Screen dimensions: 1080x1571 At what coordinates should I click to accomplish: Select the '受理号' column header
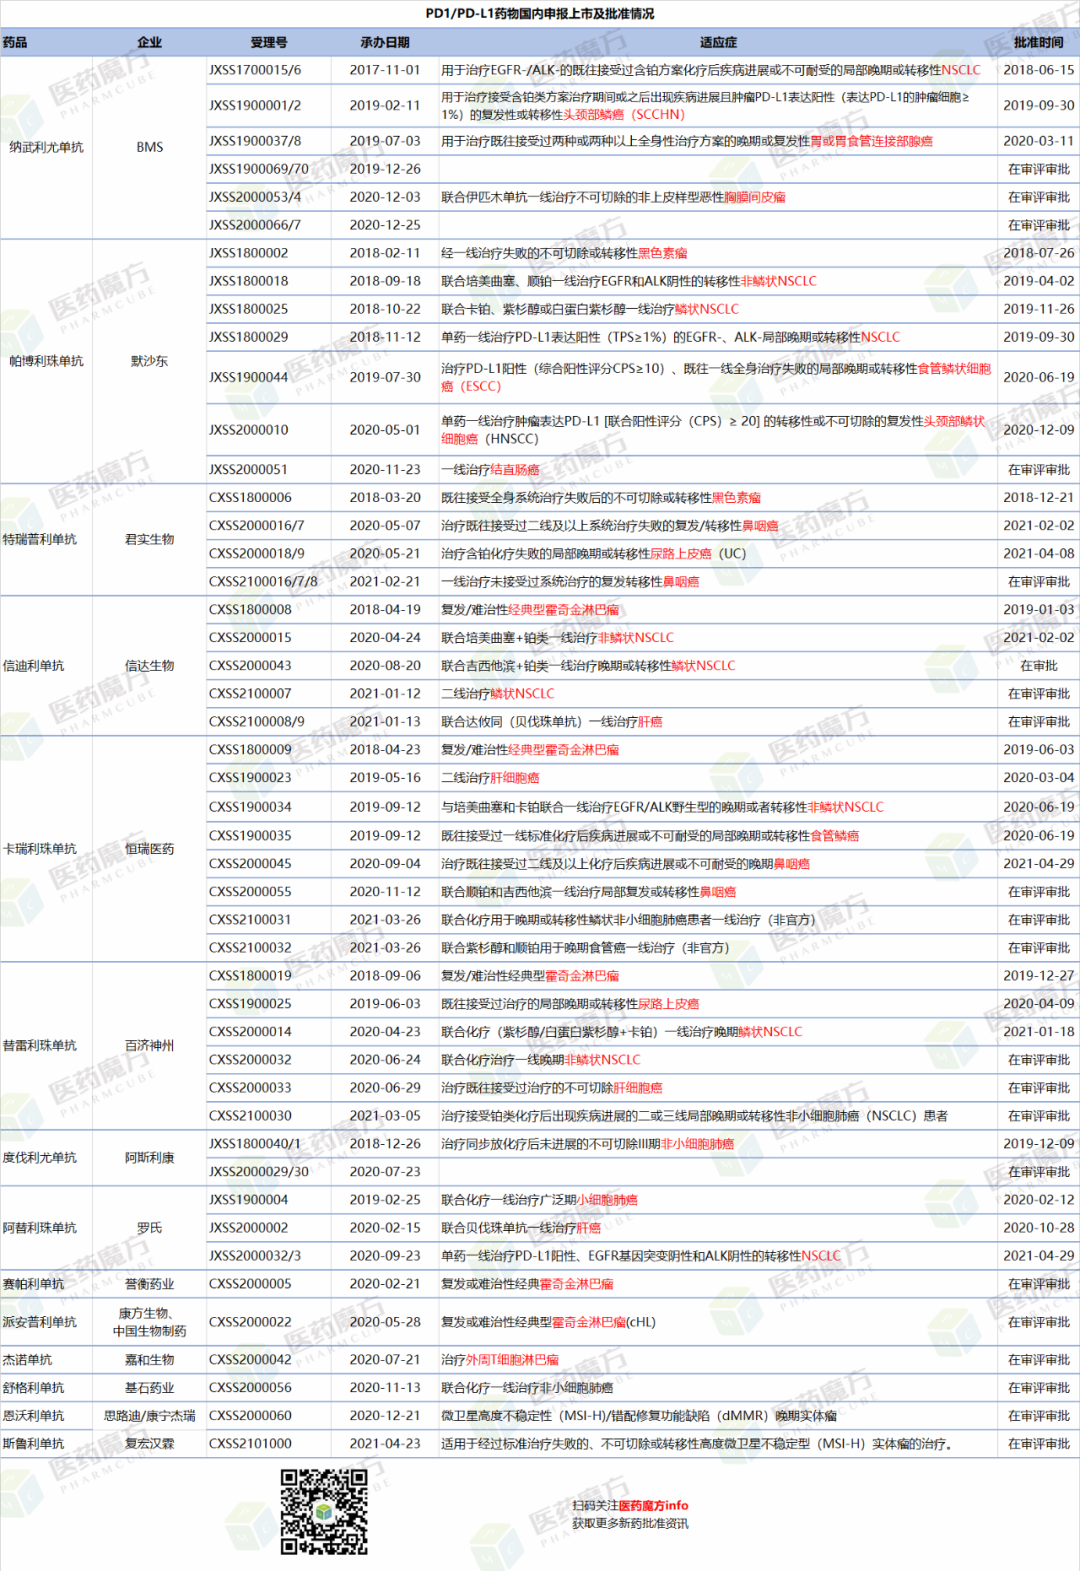269,43
